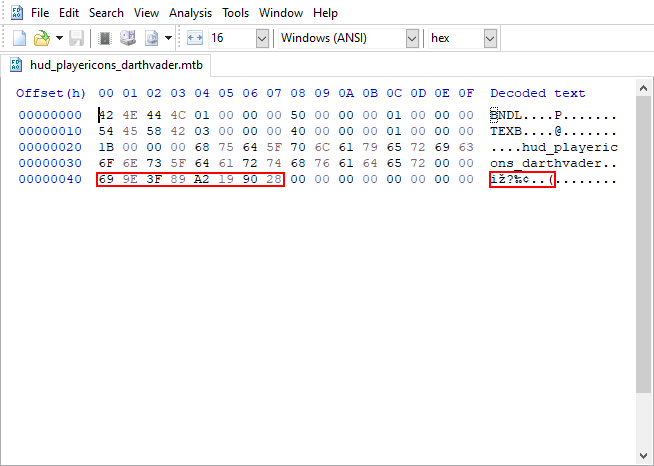Open the View menu

coord(146,13)
